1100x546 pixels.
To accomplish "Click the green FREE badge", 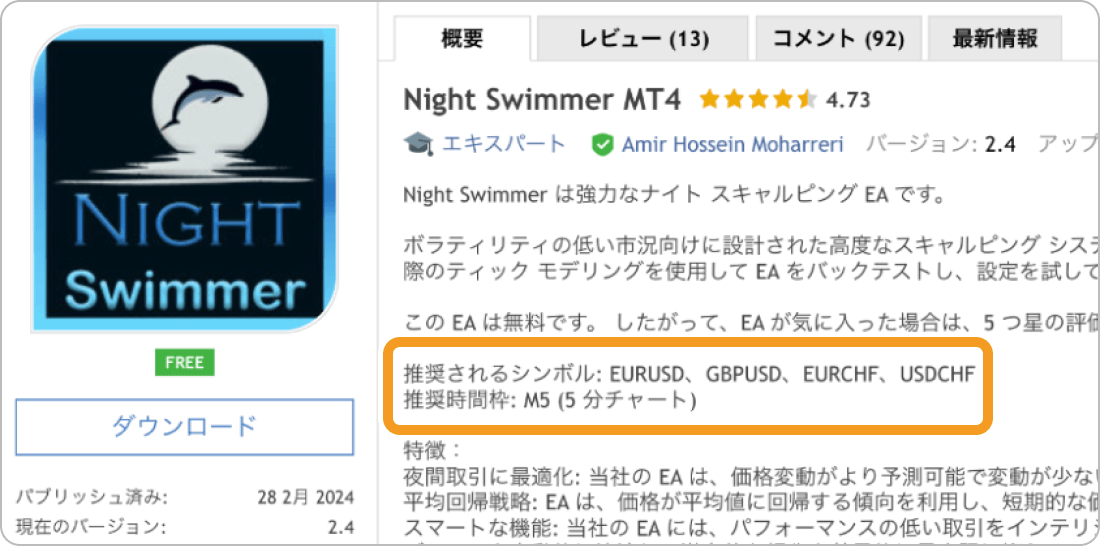I will pyautogui.click(x=184, y=363).
